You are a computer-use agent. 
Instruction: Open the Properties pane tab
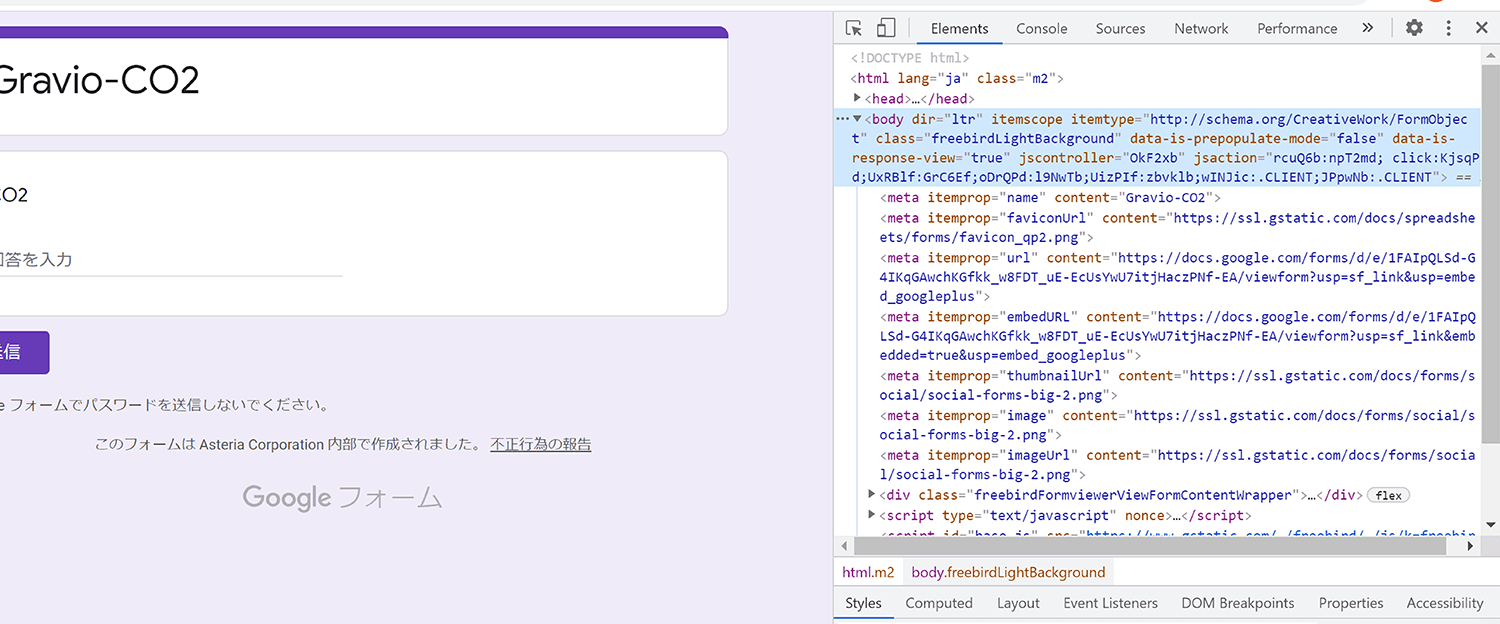click(1350, 603)
